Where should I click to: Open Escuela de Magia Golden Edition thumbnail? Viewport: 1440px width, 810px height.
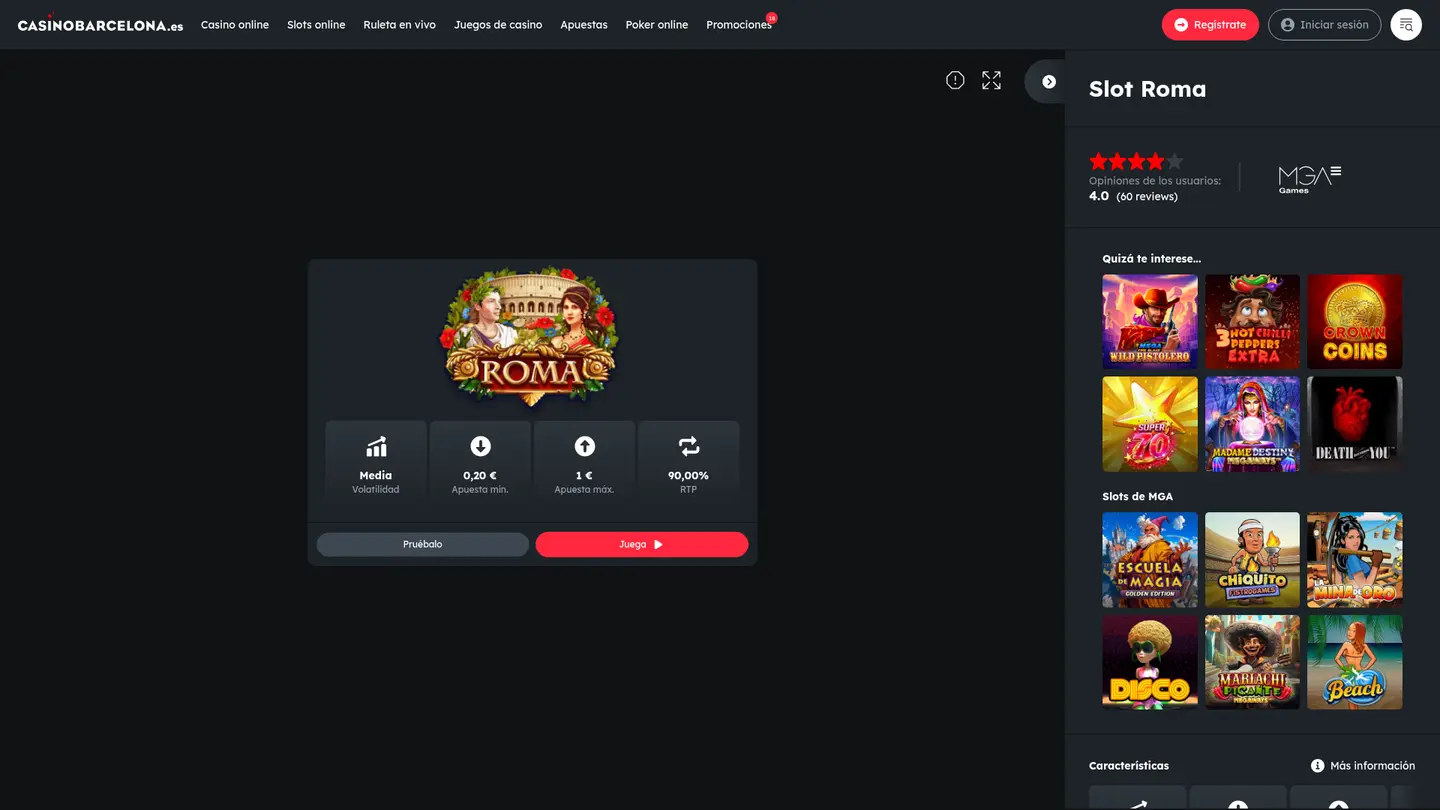coord(1150,560)
